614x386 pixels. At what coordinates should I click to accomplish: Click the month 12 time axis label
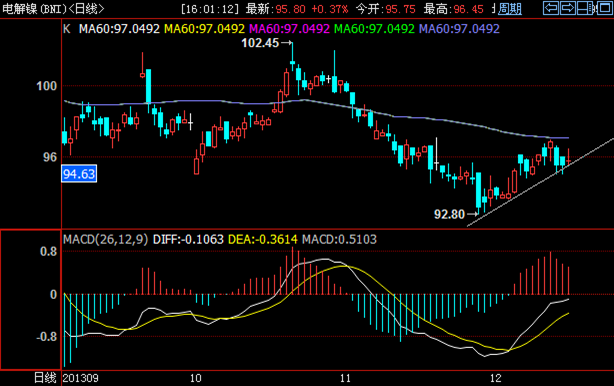pos(495,378)
